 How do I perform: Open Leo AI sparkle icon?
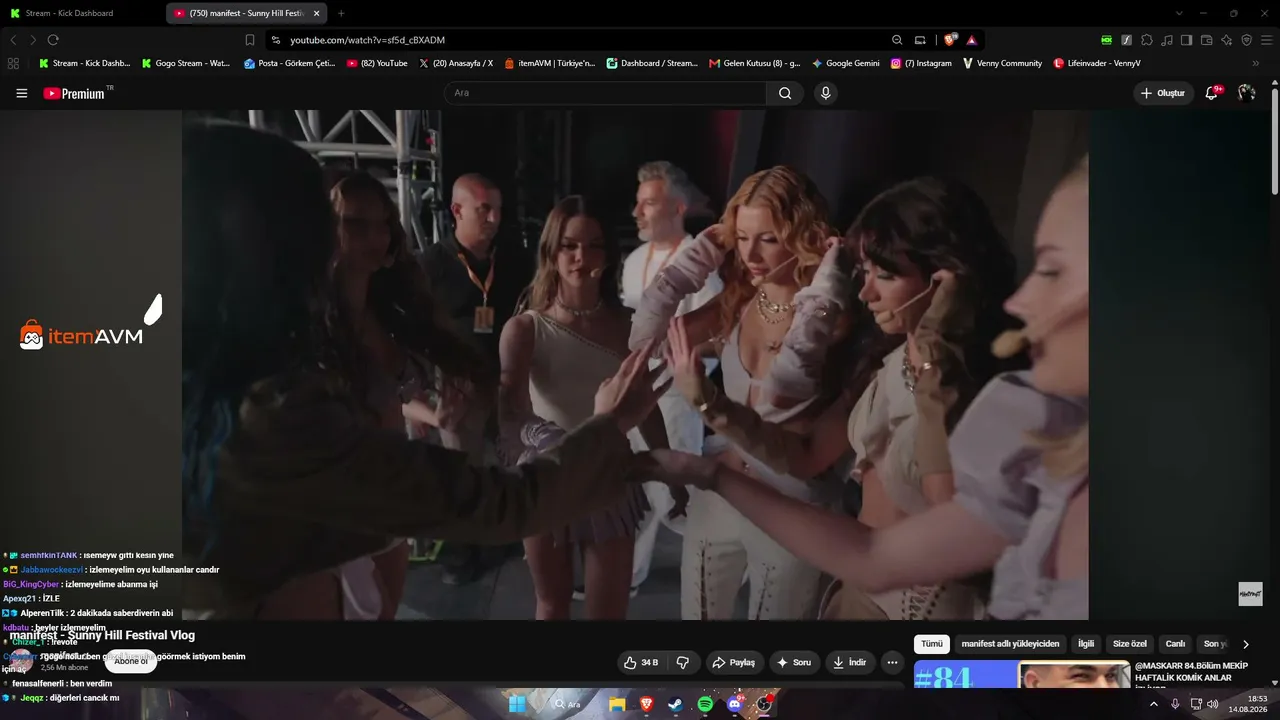coord(1226,40)
